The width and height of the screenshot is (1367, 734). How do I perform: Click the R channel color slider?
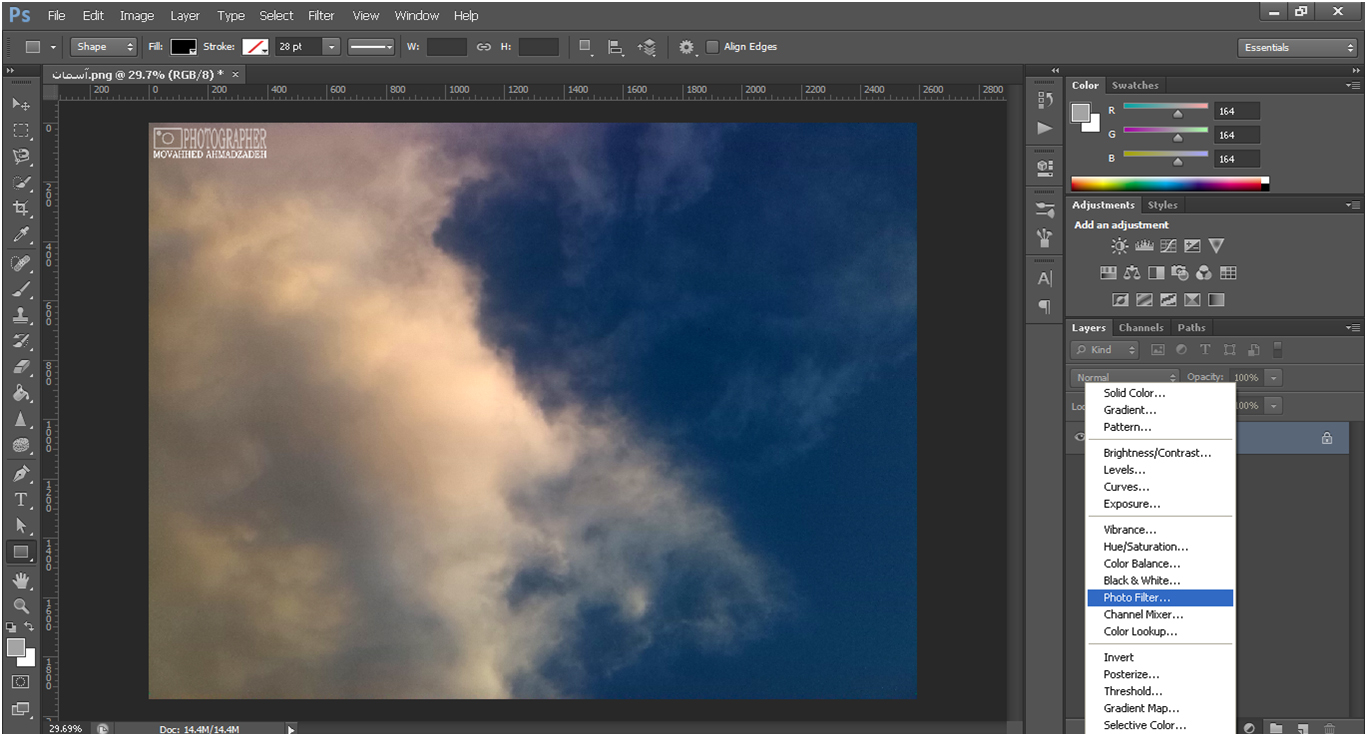(x=1165, y=108)
